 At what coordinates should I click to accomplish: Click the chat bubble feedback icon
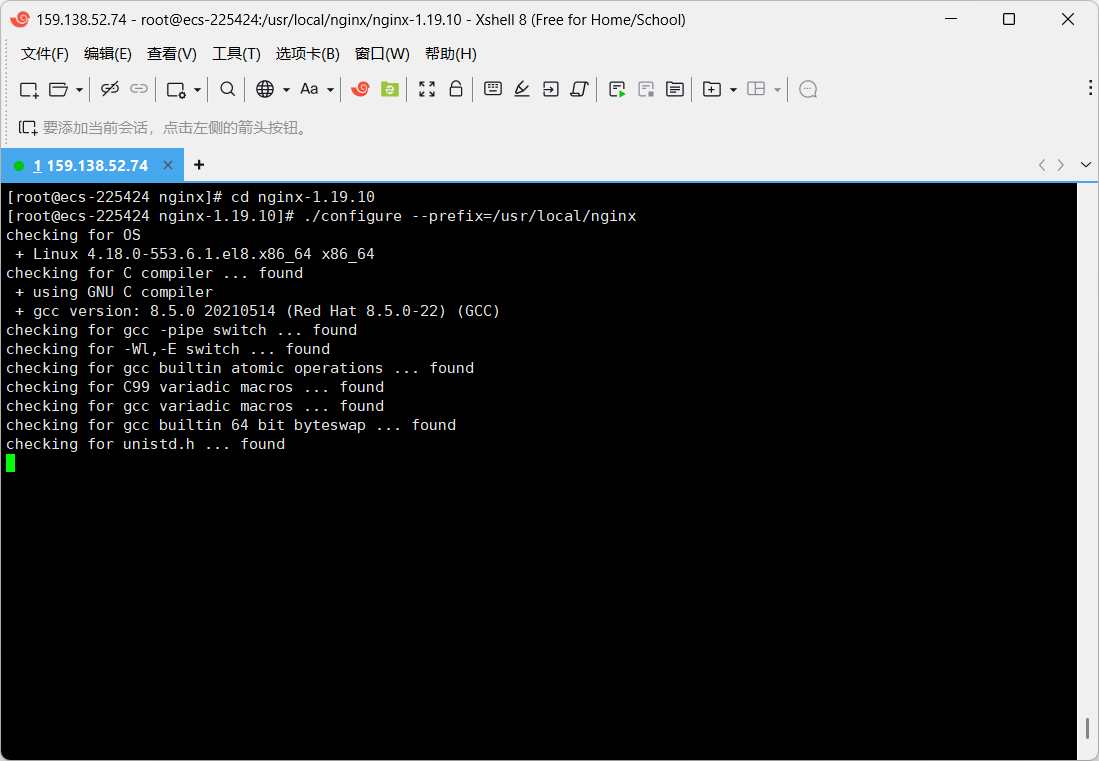click(x=807, y=89)
